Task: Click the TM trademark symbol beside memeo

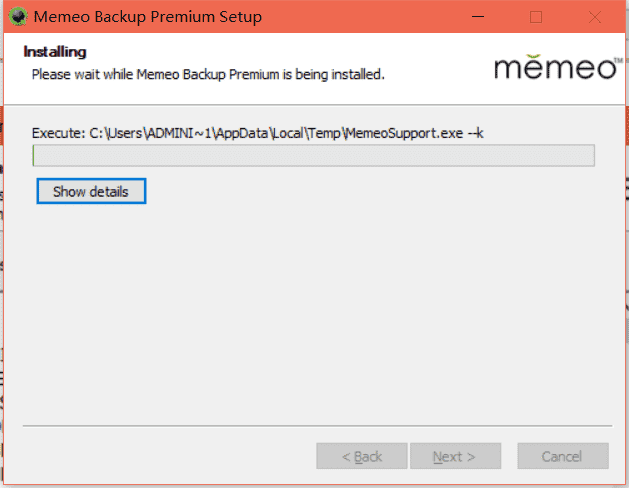Action: coord(618,61)
